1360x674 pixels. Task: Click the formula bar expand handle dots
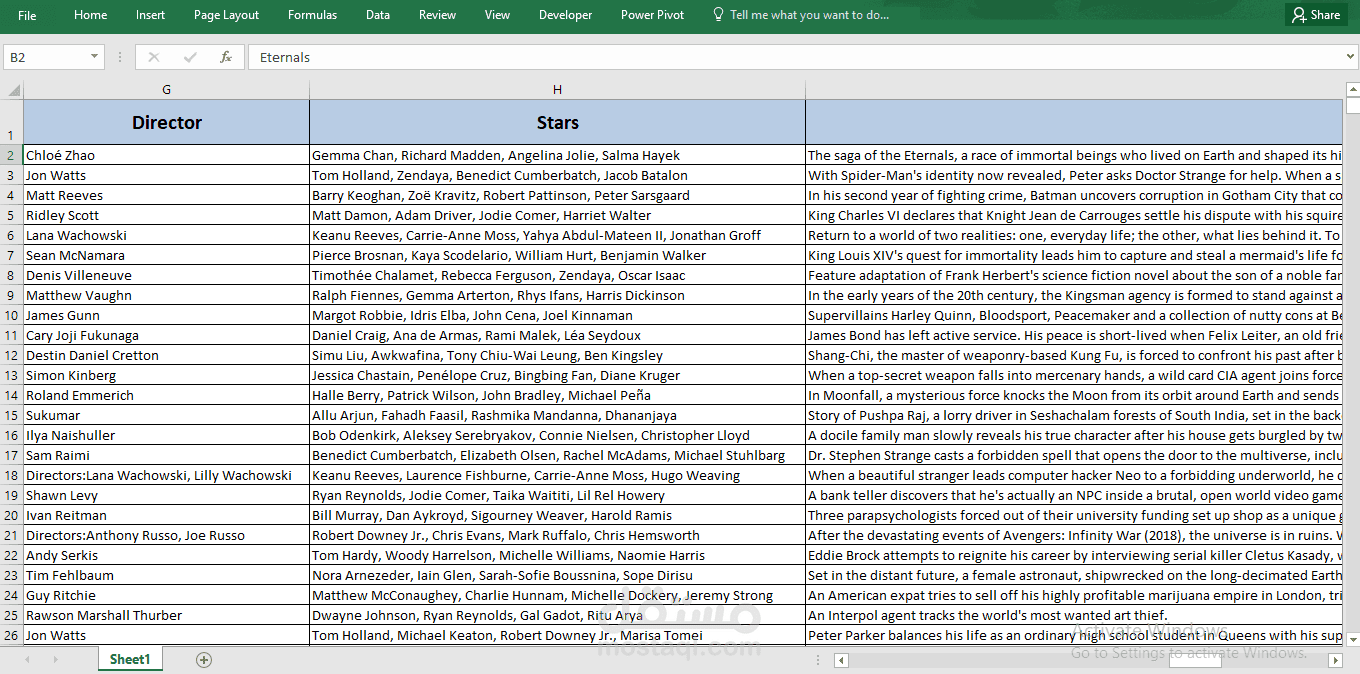pyautogui.click(x=120, y=57)
